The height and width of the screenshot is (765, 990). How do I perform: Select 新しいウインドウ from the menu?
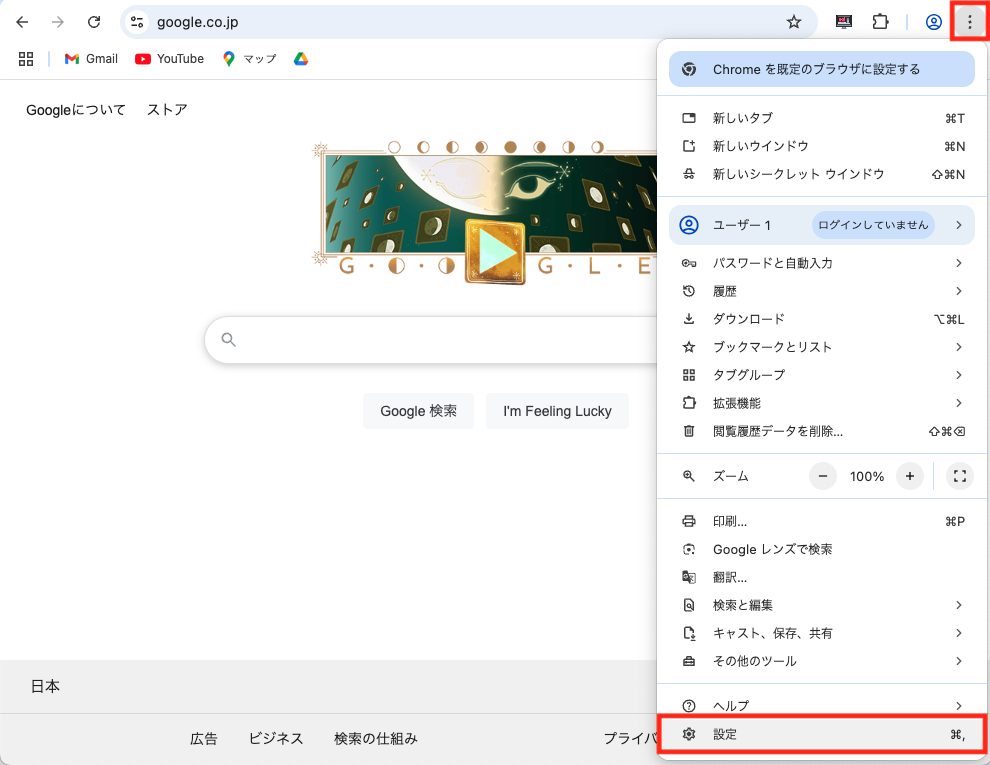tap(821, 146)
